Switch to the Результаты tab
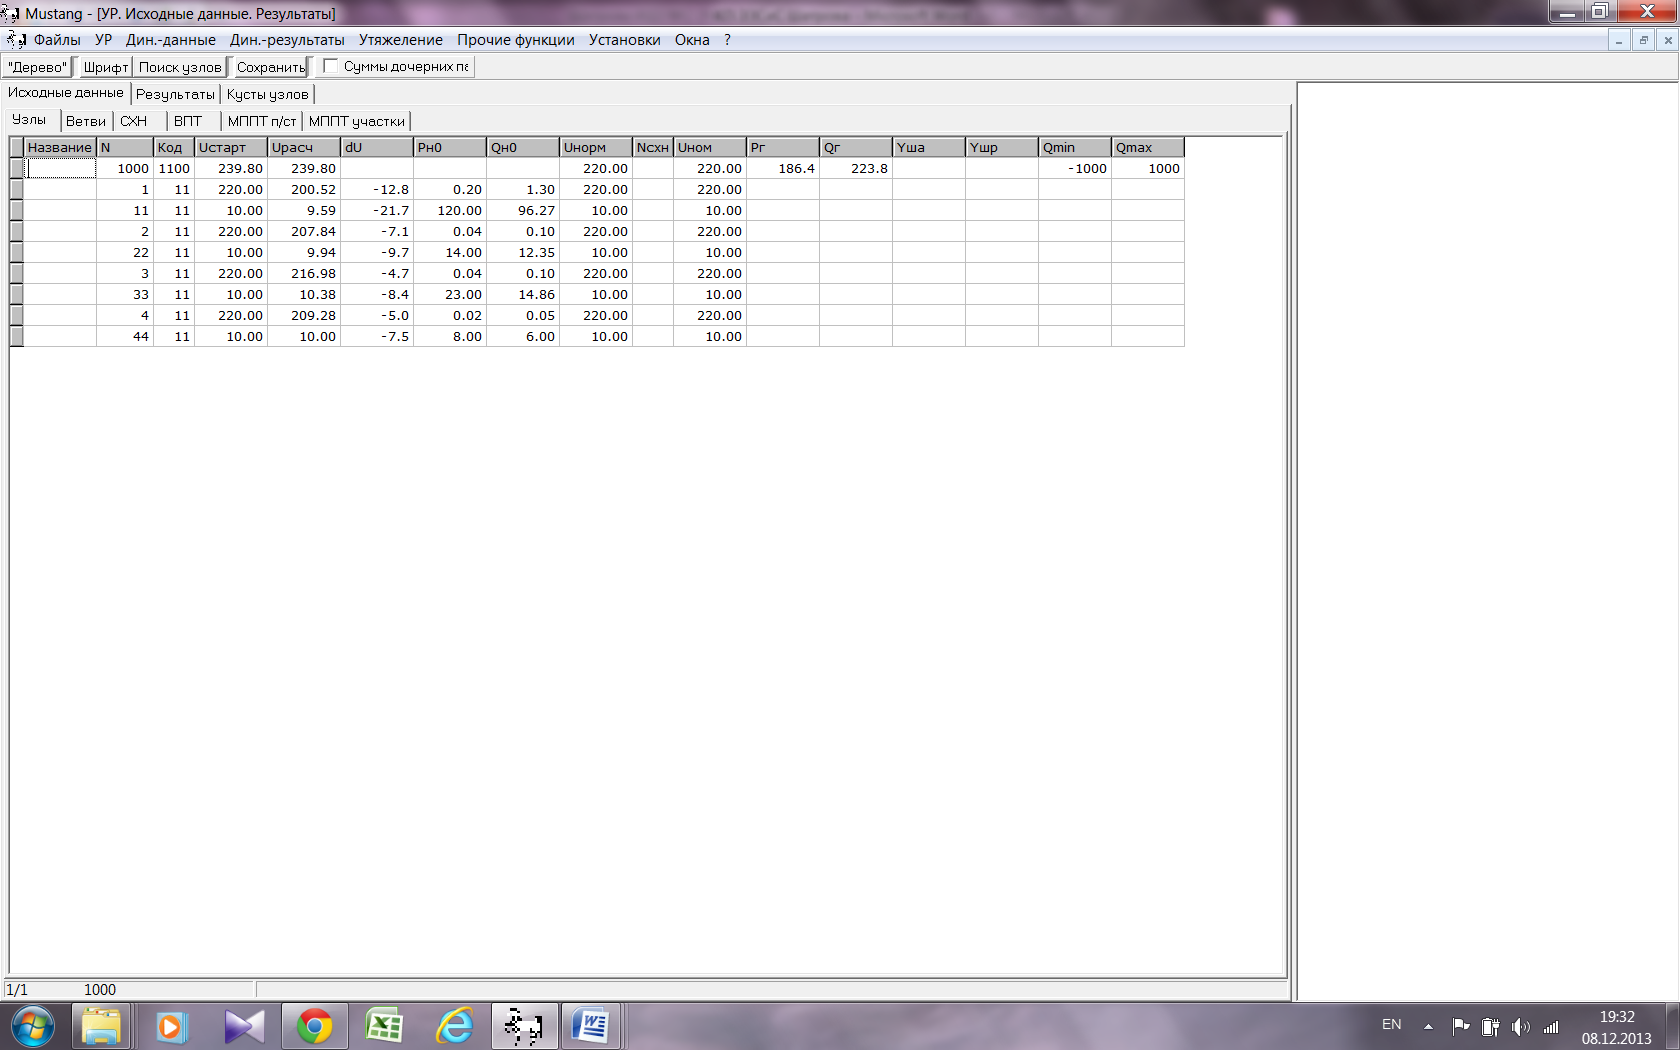This screenshot has height=1050, width=1680. [x=175, y=94]
